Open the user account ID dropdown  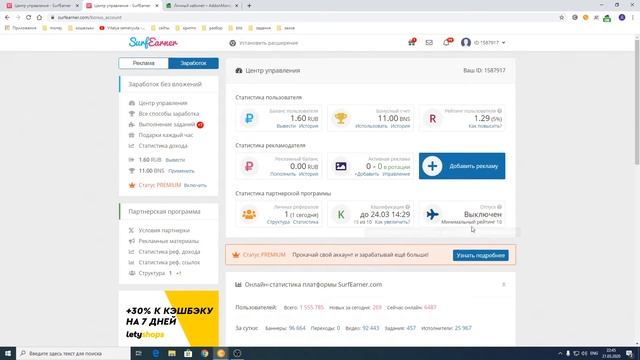click(x=483, y=42)
